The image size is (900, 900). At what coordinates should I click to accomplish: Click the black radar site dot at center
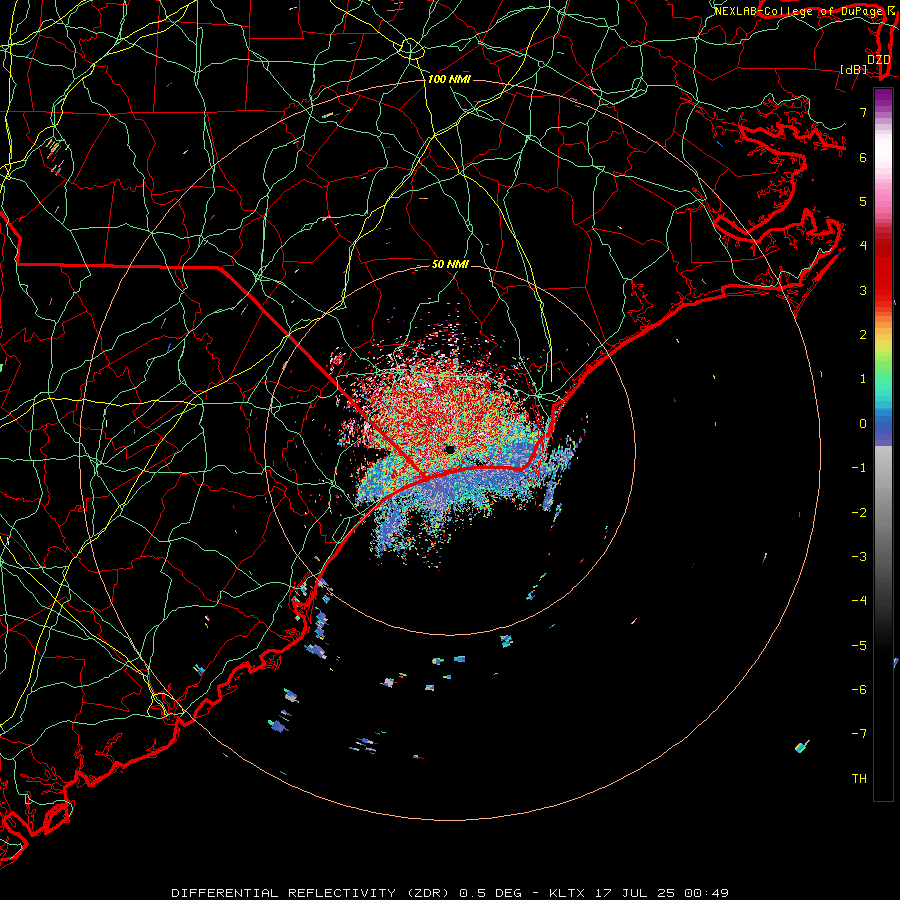450,449
